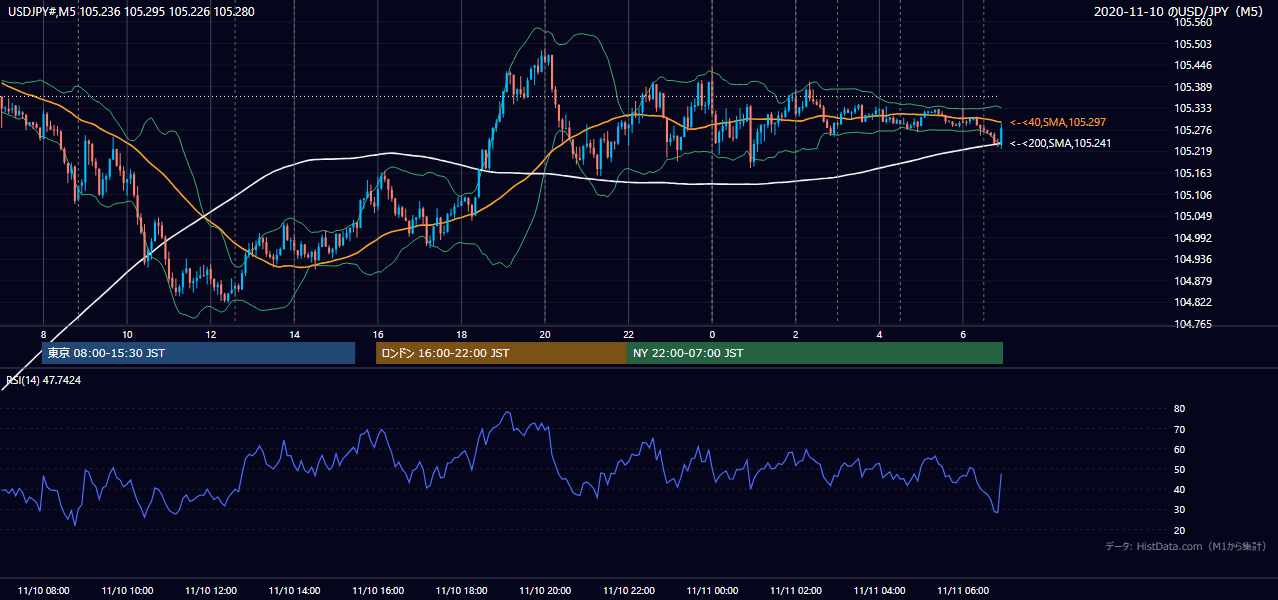Click the 11/10 20:00 date label
The height and width of the screenshot is (600, 1278).
coord(544,591)
